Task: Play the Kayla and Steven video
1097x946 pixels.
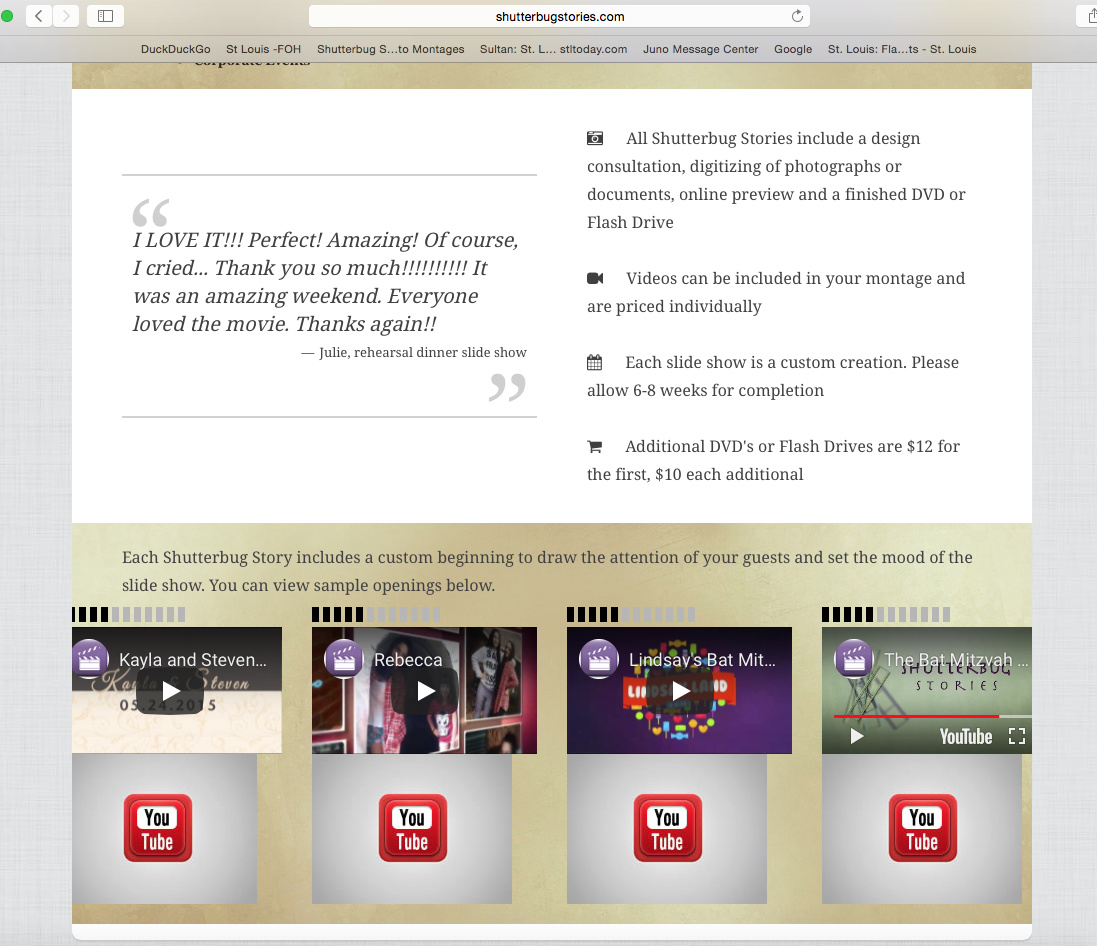Action: 171,691
